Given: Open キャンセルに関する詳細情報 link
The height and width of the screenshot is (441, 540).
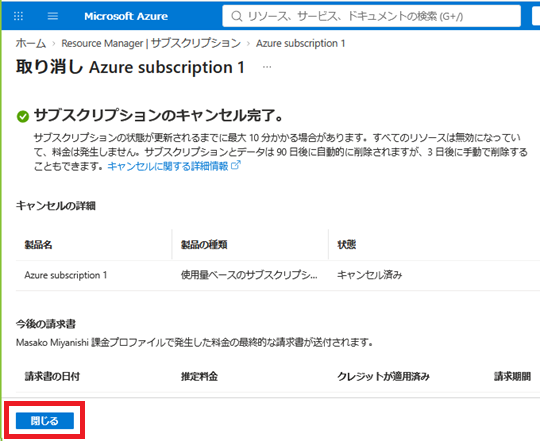Looking at the screenshot, I should (168, 166).
